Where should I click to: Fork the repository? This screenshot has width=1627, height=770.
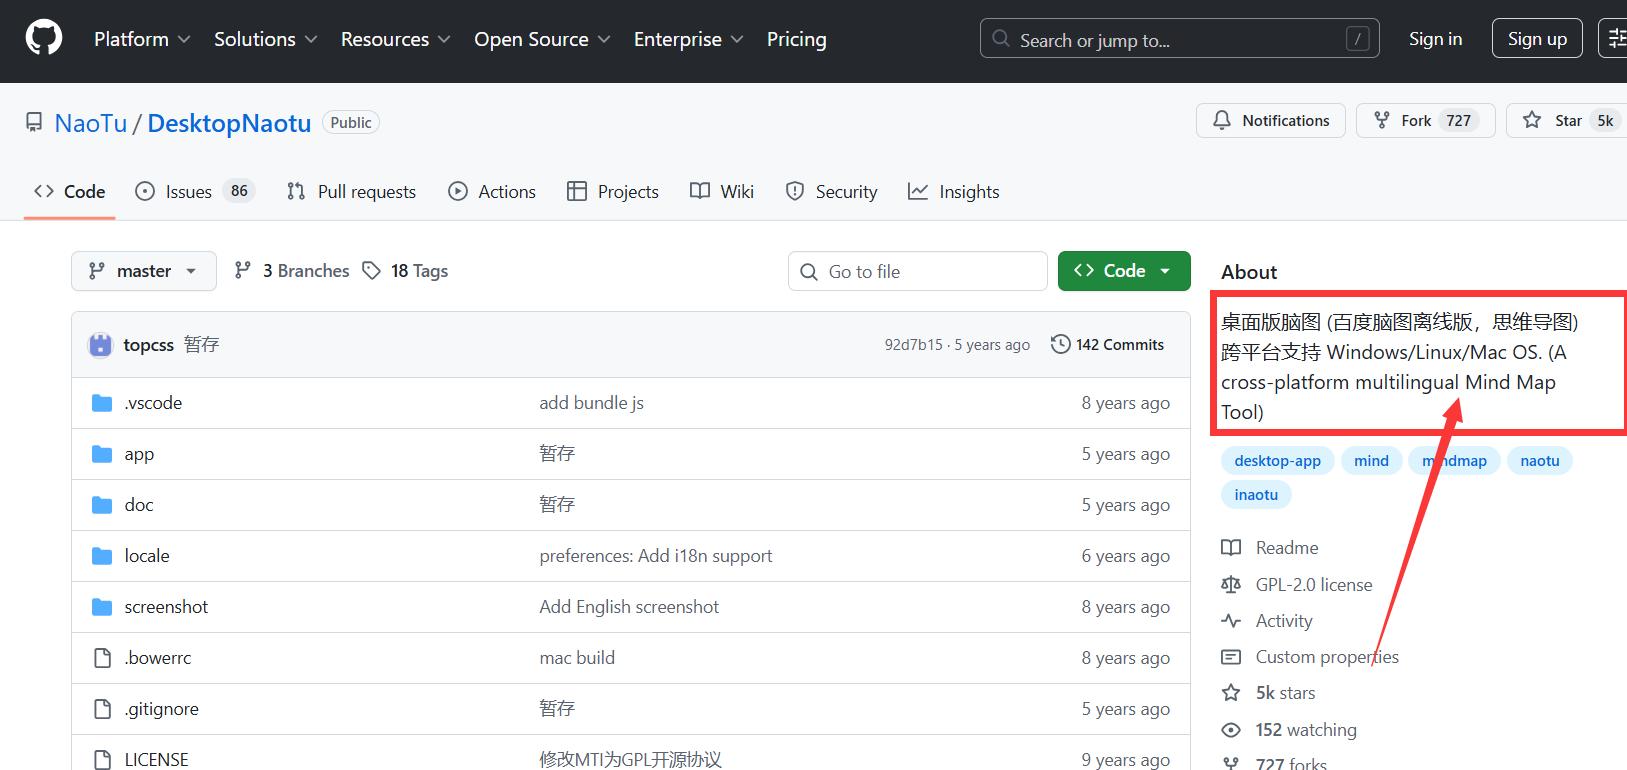(1424, 121)
